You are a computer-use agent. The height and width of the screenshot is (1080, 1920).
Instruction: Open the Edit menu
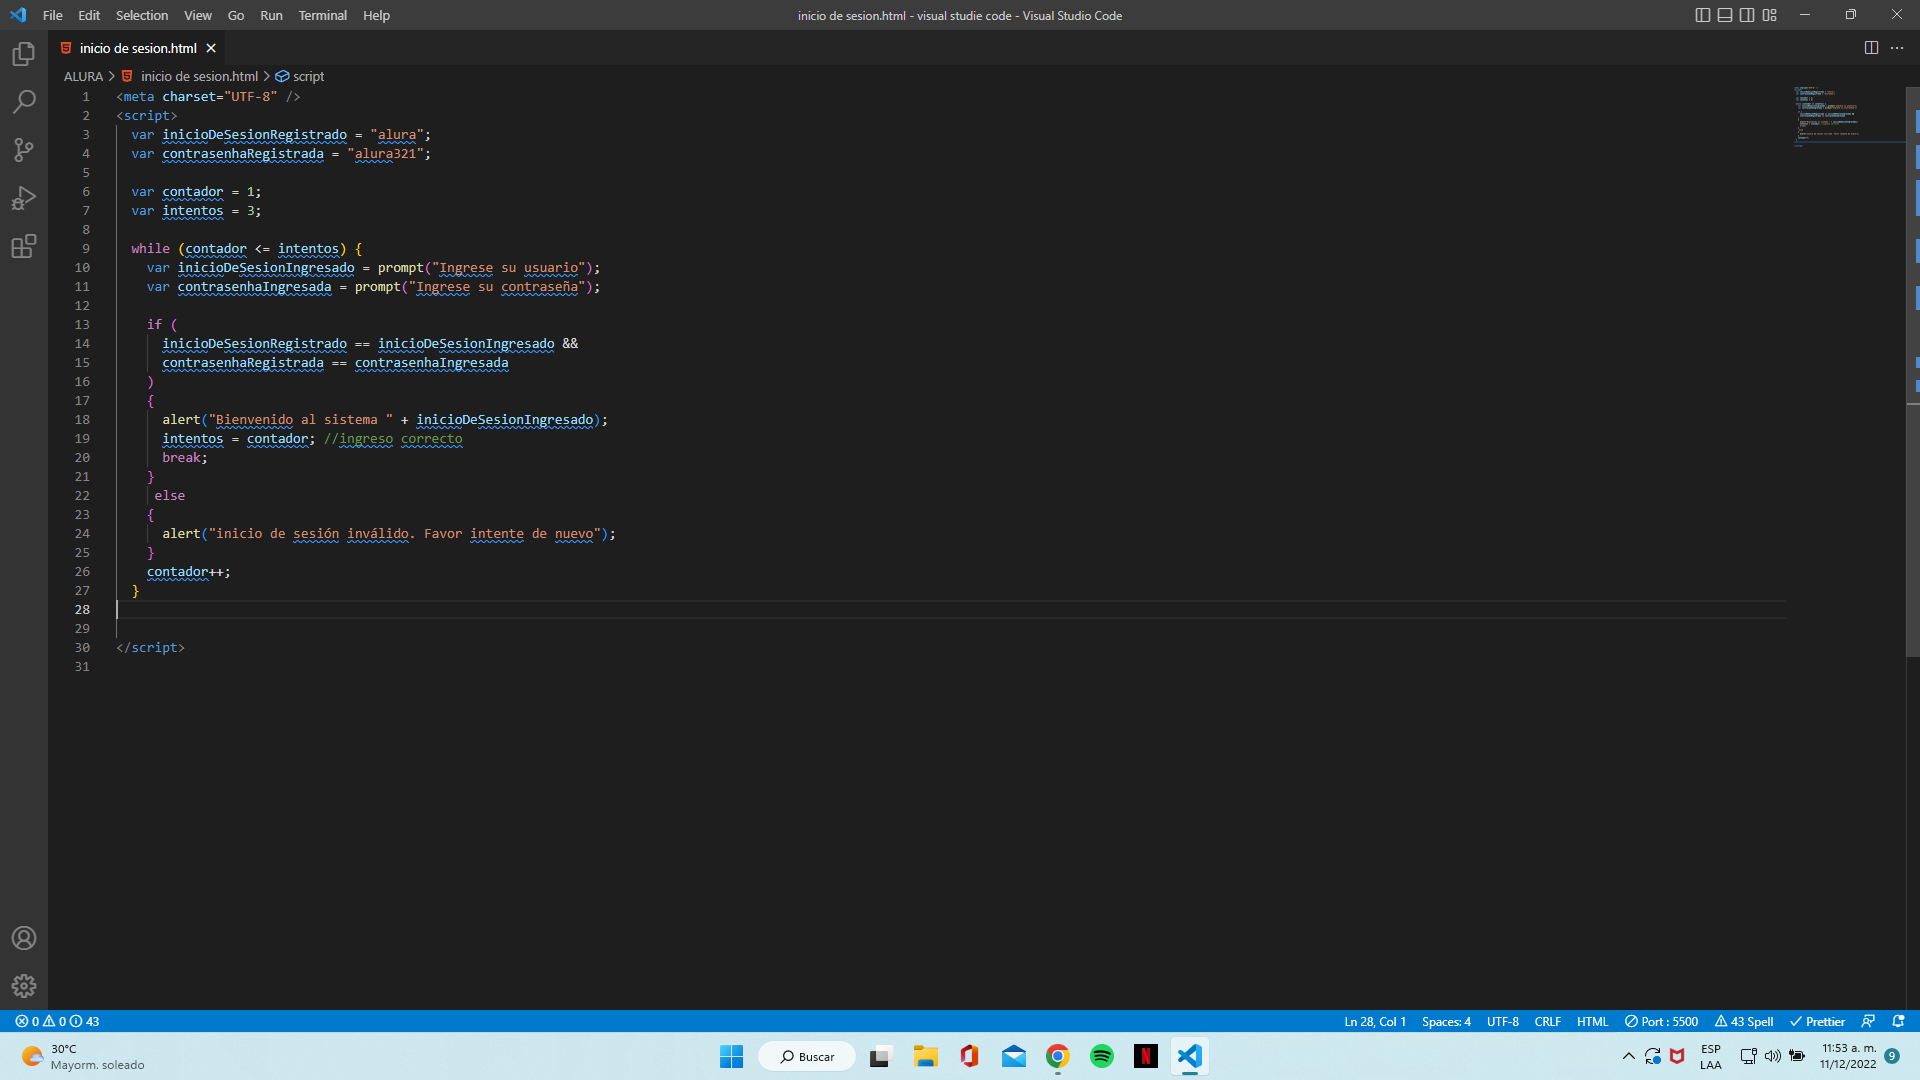point(89,15)
